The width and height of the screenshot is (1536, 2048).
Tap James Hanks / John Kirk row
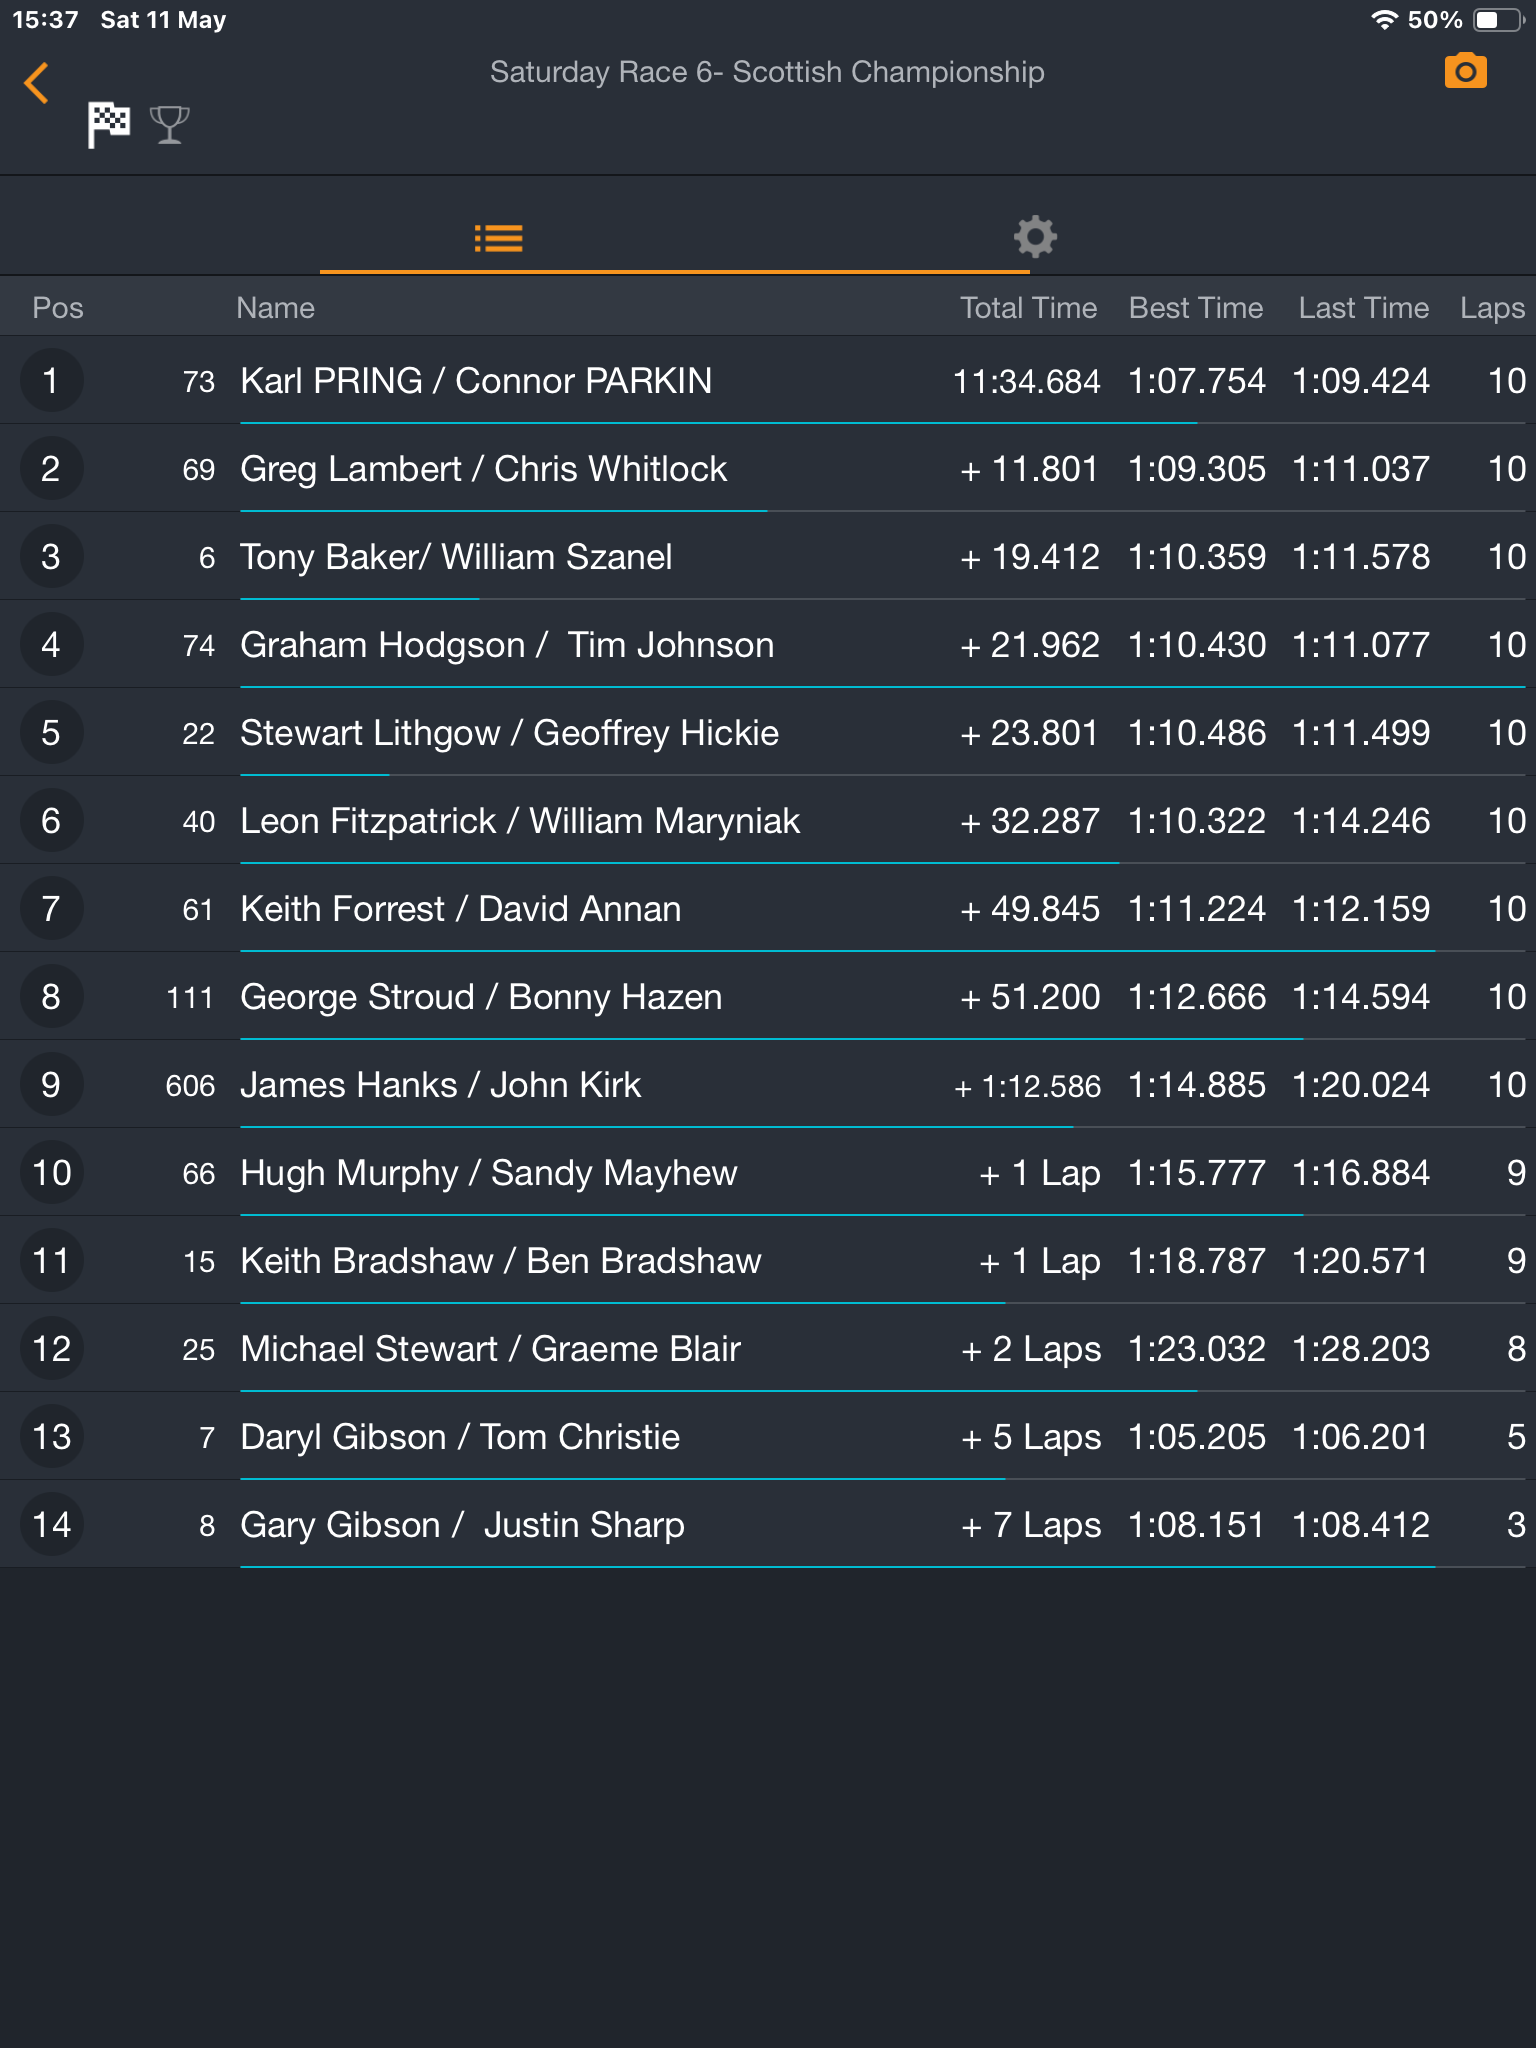(x=440, y=1085)
